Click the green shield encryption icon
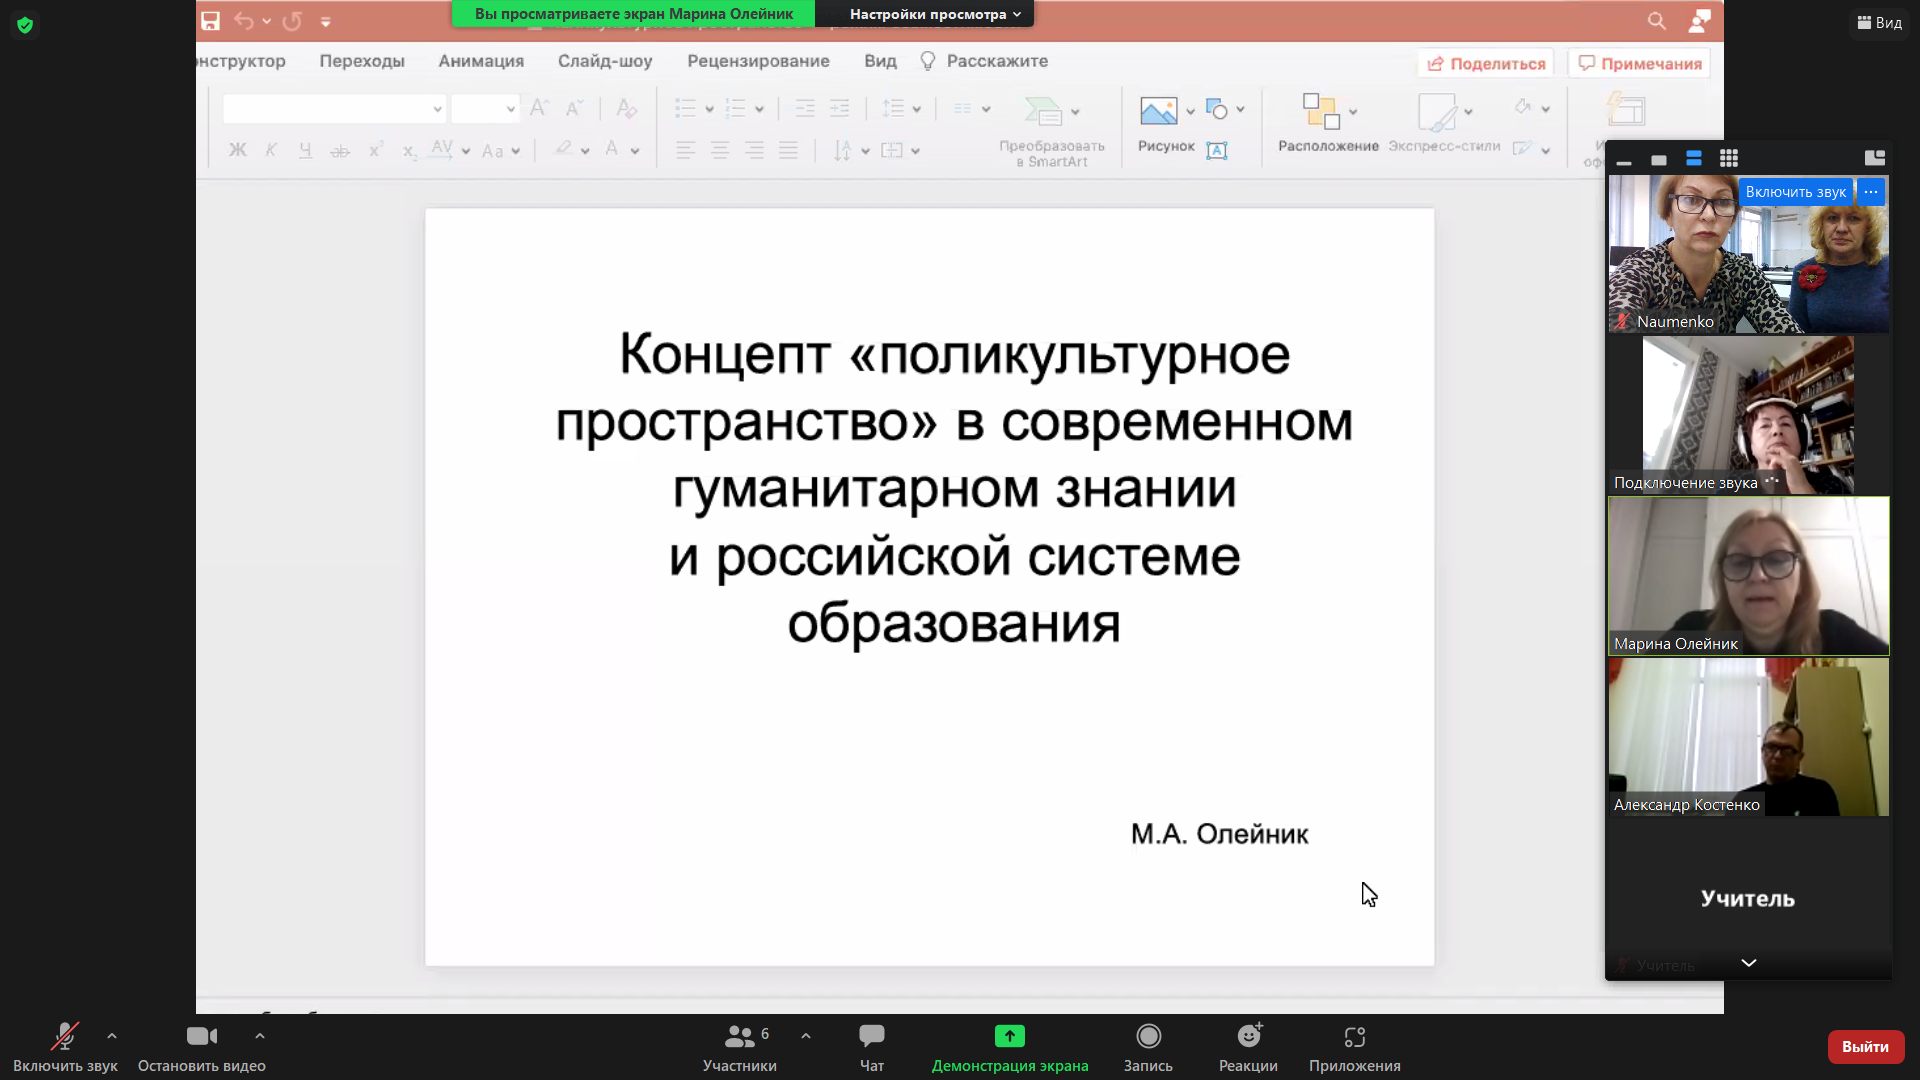 pyautogui.click(x=25, y=25)
